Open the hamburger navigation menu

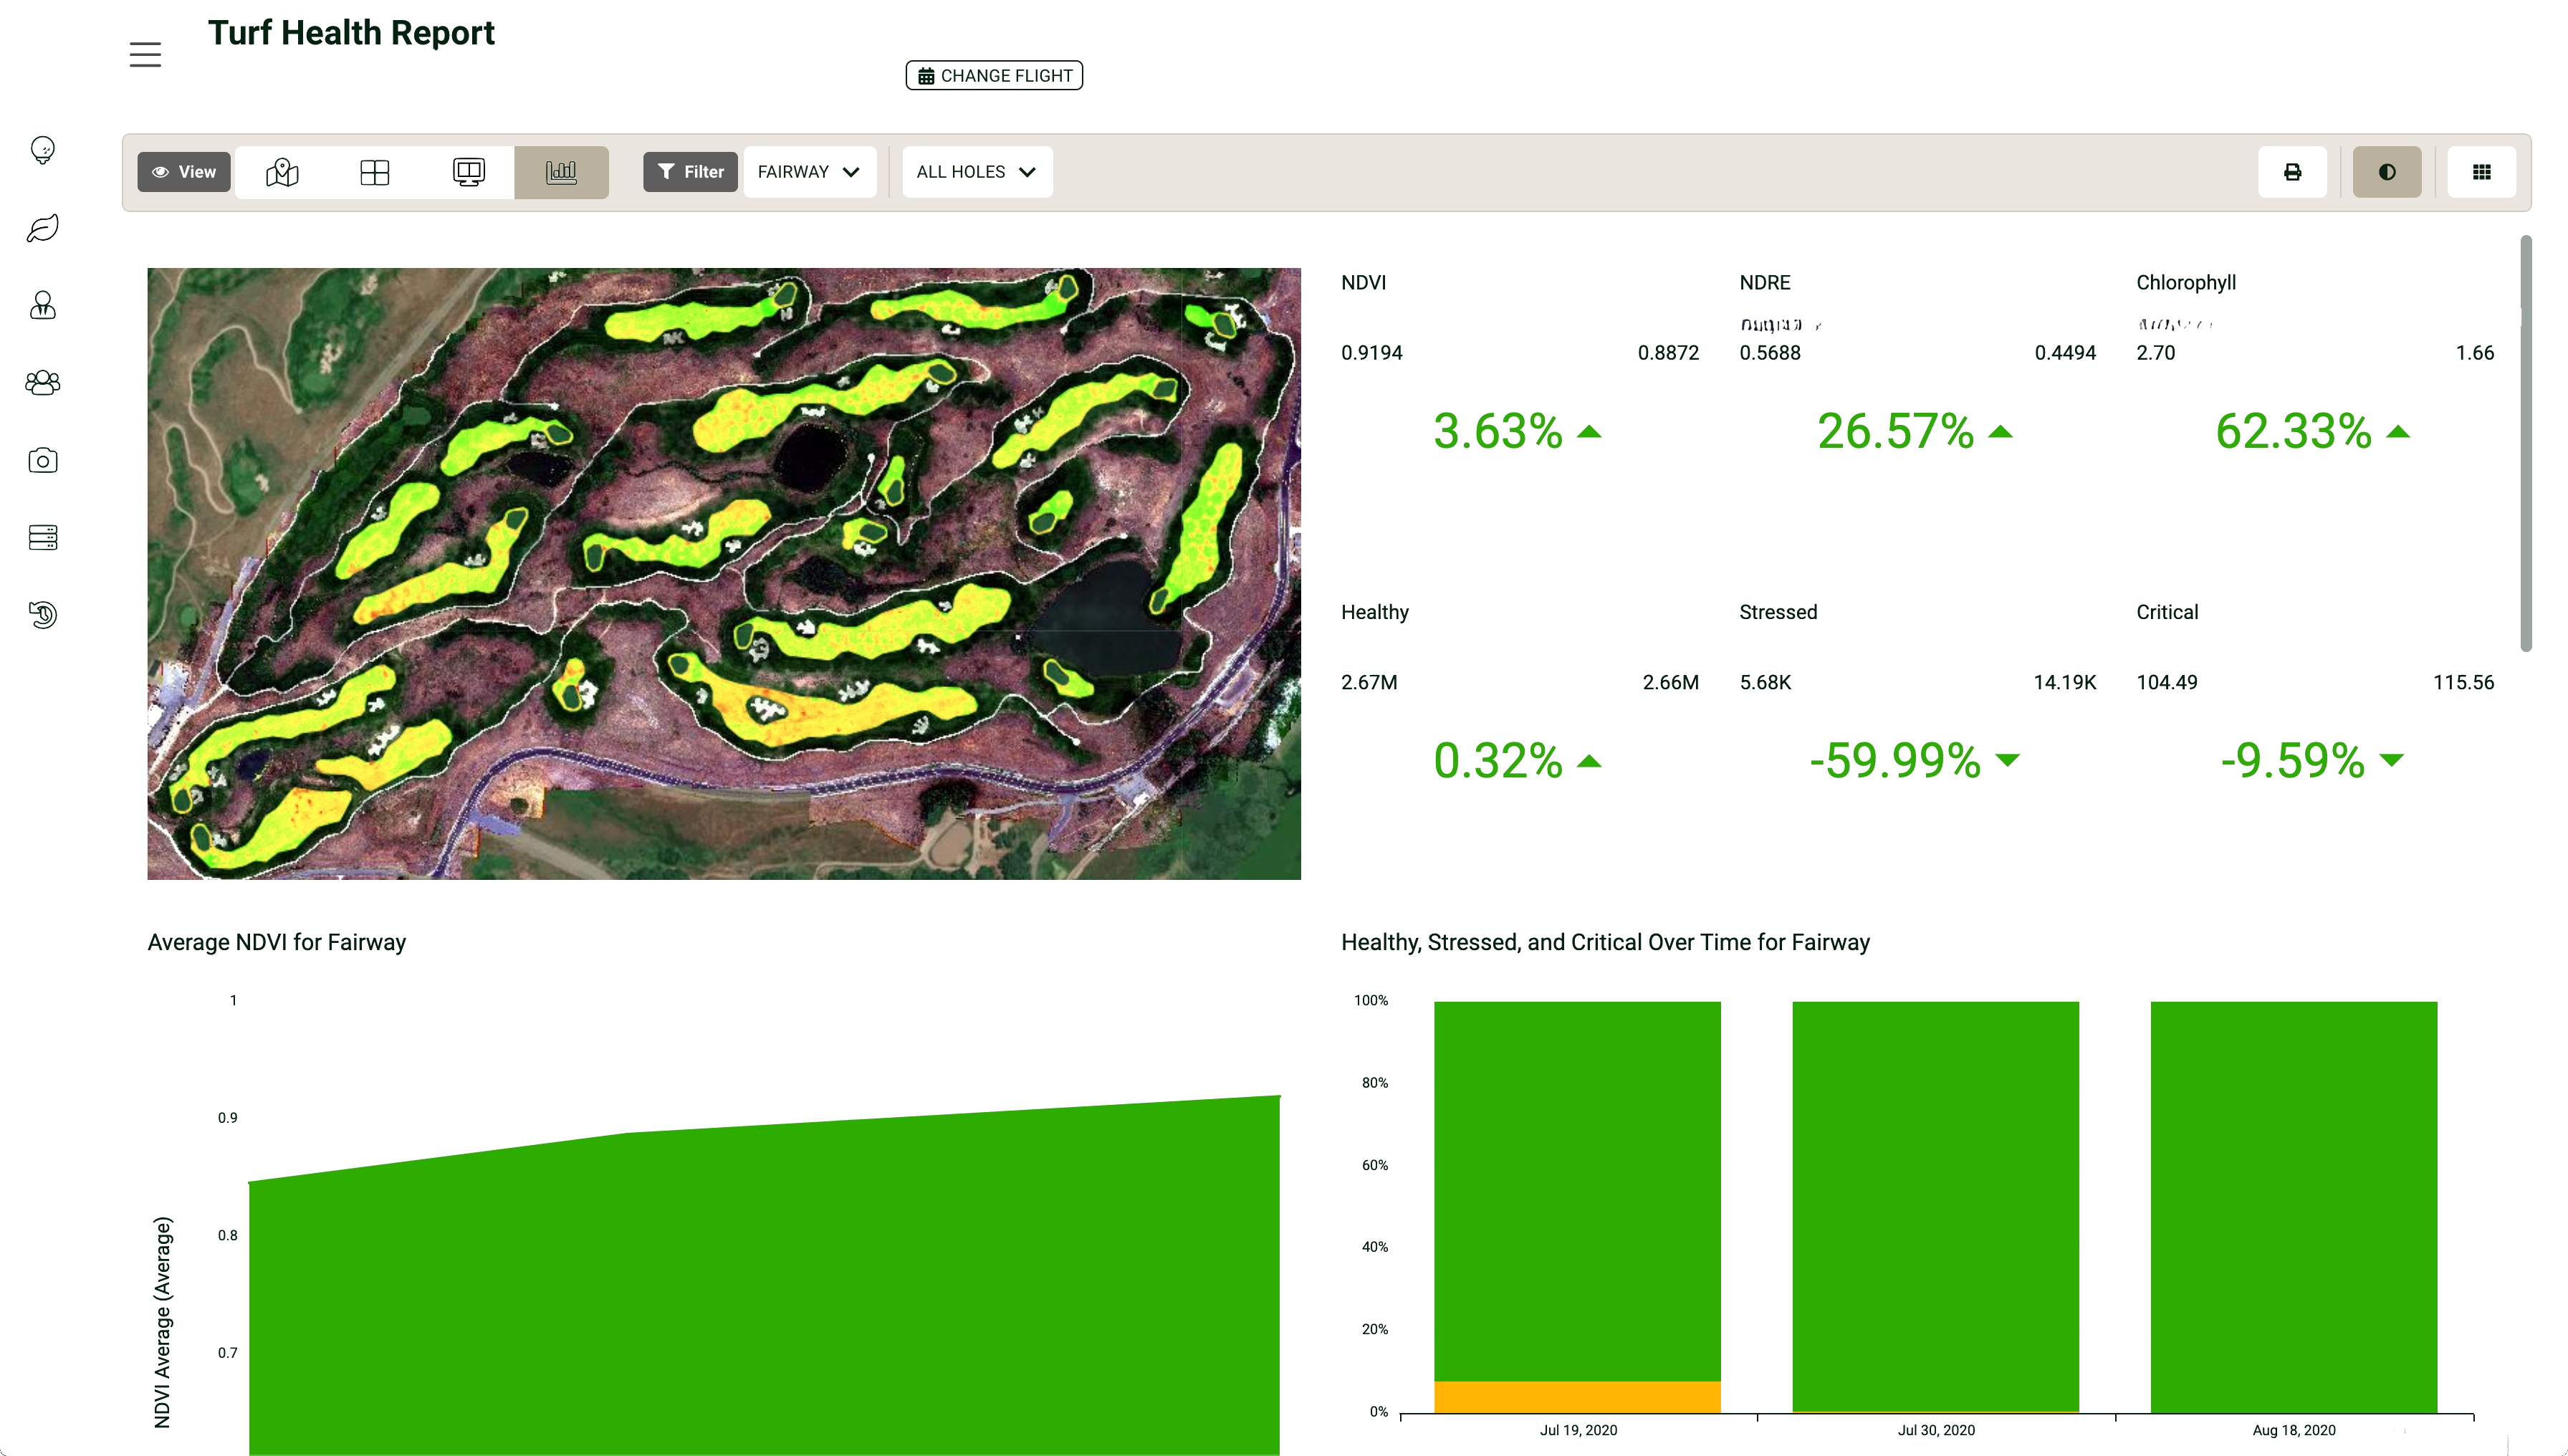145,55
